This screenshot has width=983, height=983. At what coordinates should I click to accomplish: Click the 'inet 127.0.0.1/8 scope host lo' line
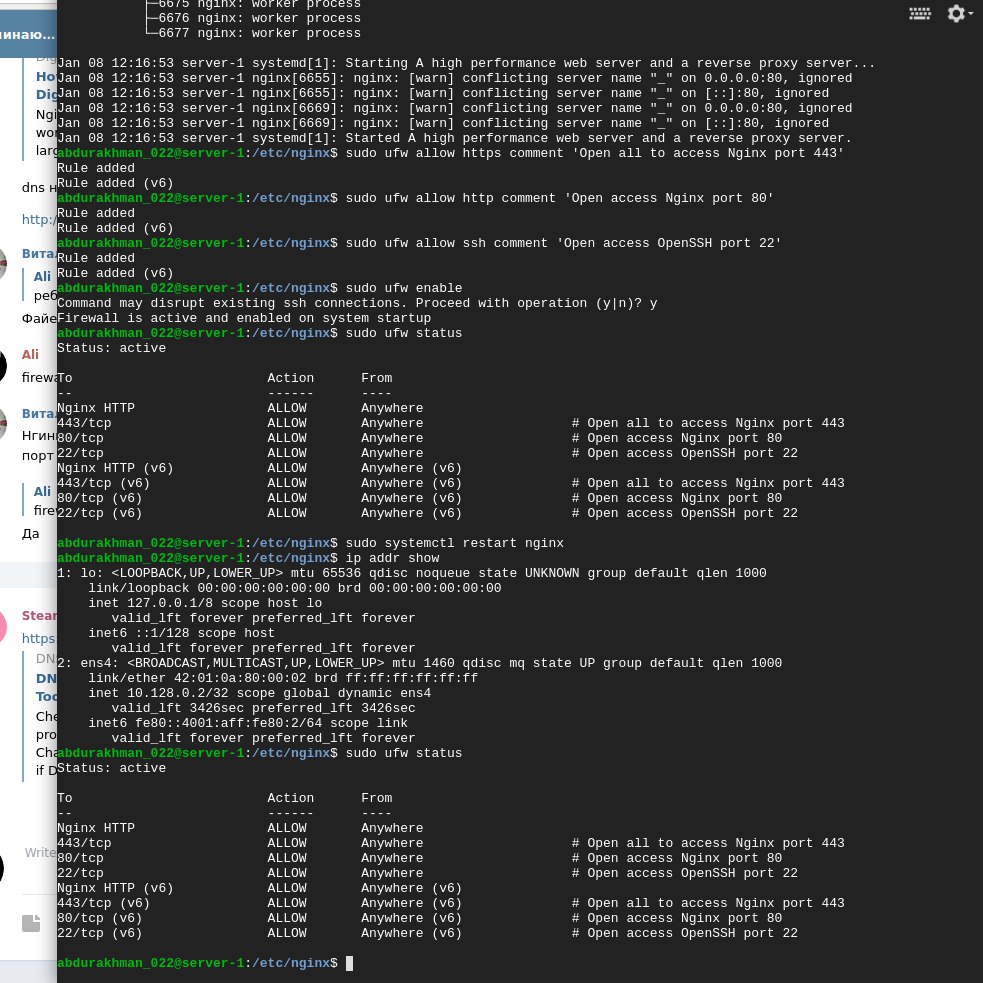pos(205,603)
